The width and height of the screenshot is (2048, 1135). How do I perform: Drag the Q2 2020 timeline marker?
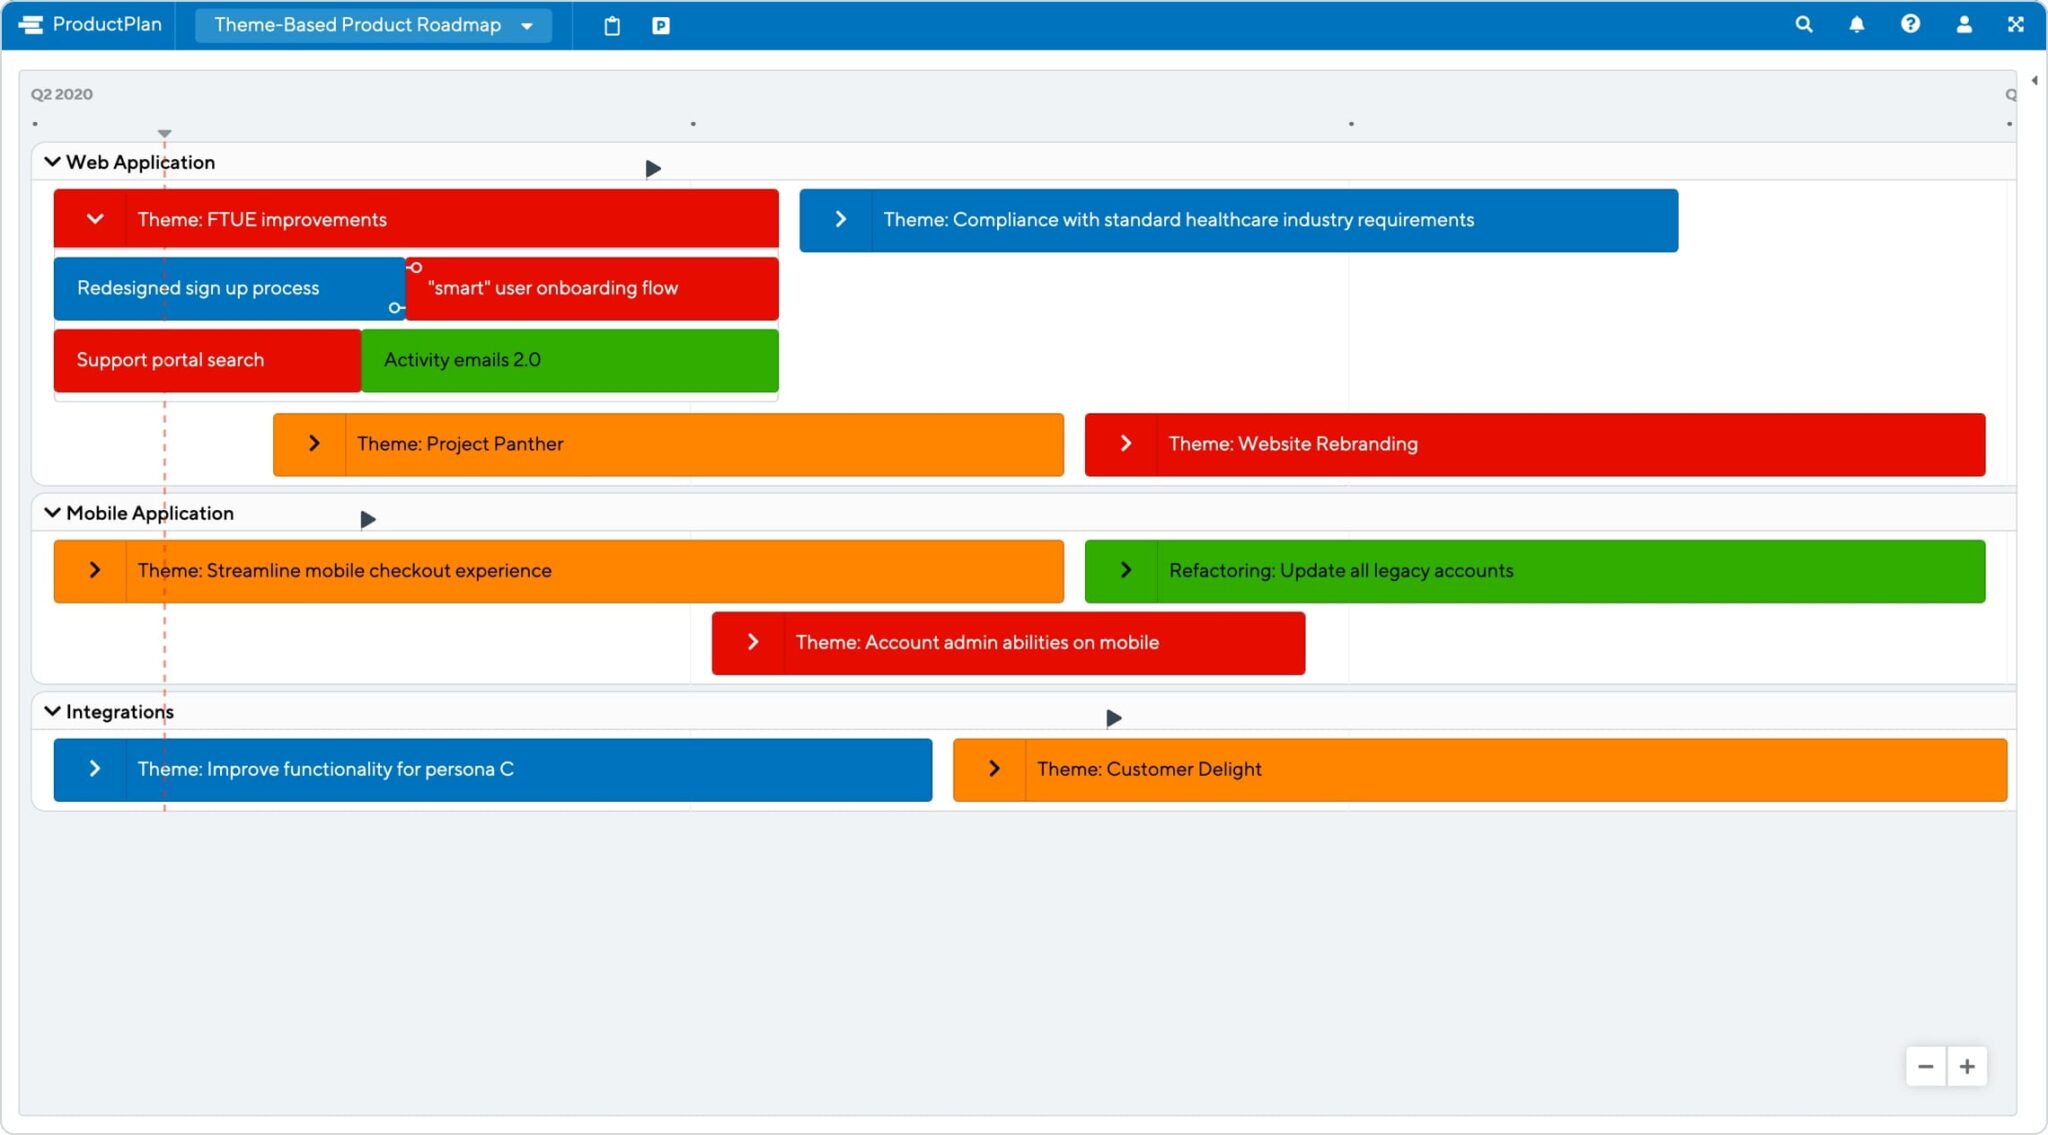click(x=162, y=134)
